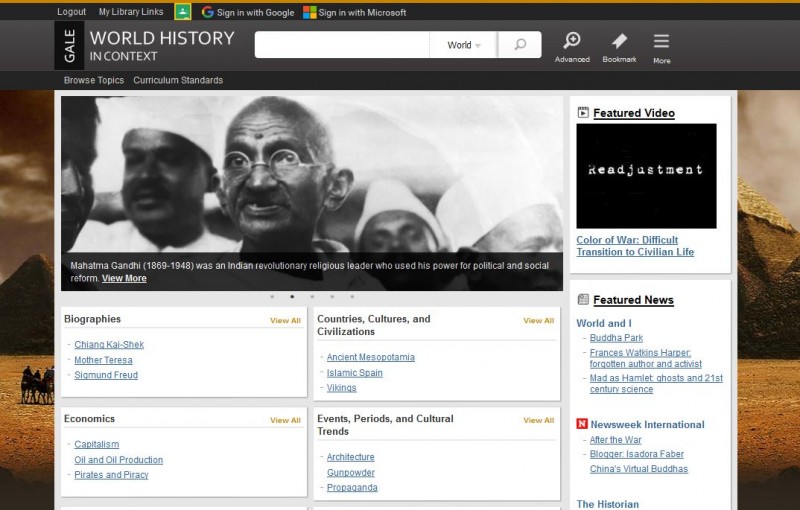This screenshot has height=510, width=800.
Task: Open Mother Teresa biography
Action: pyautogui.click(x=104, y=360)
